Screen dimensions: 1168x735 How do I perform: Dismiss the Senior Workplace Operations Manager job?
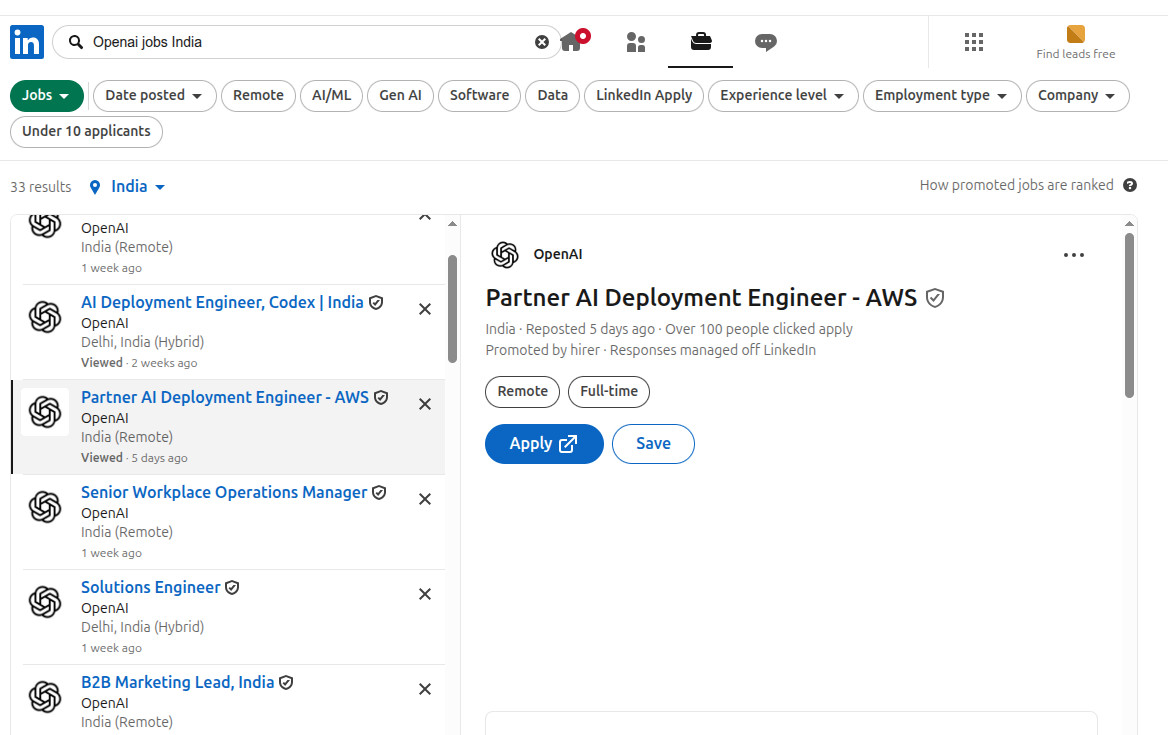tap(425, 499)
